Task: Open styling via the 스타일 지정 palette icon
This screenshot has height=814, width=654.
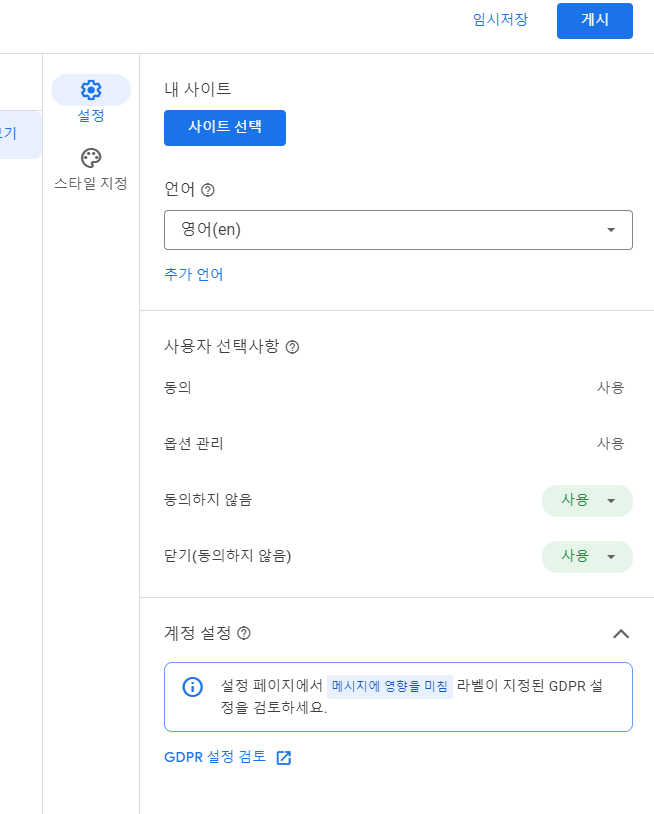Action: pyautogui.click(x=91, y=157)
